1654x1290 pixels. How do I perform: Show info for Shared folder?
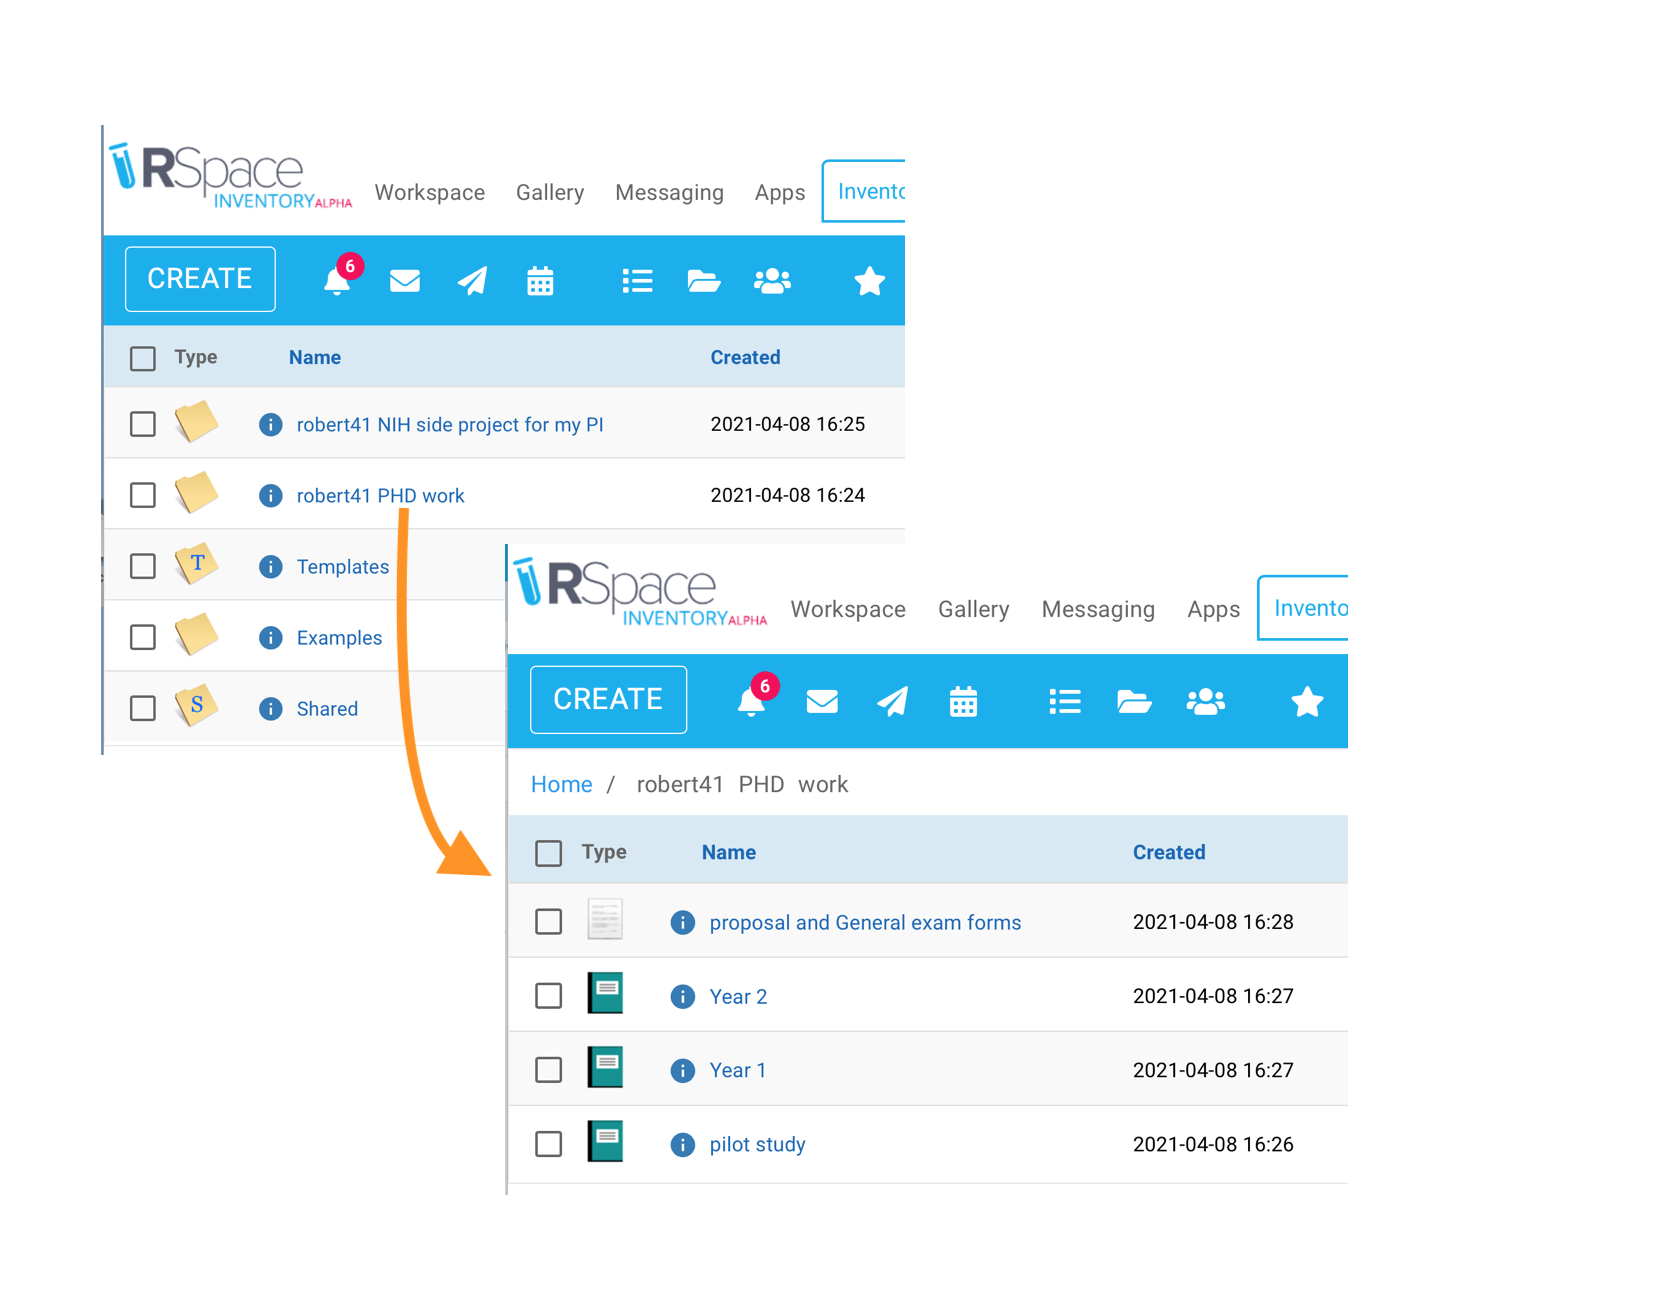point(270,708)
